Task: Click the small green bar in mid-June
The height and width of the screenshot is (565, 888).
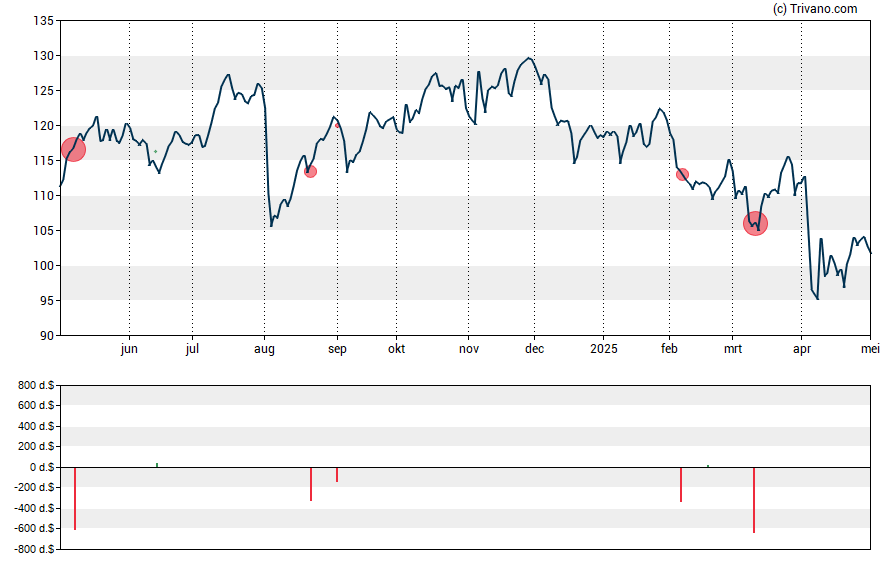Action: click(x=157, y=465)
